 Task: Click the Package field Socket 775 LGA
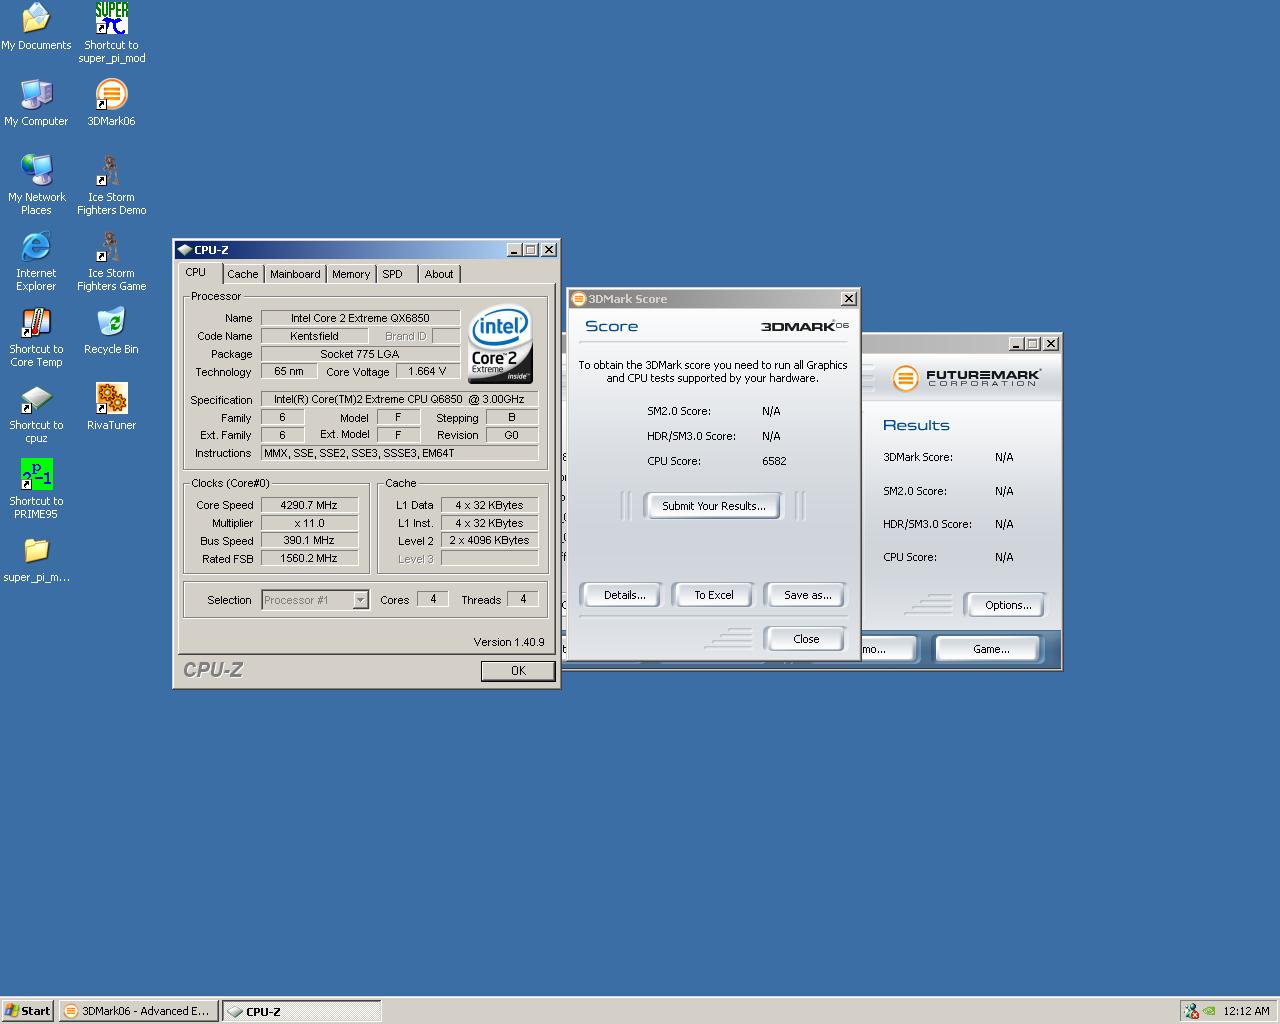pos(360,354)
